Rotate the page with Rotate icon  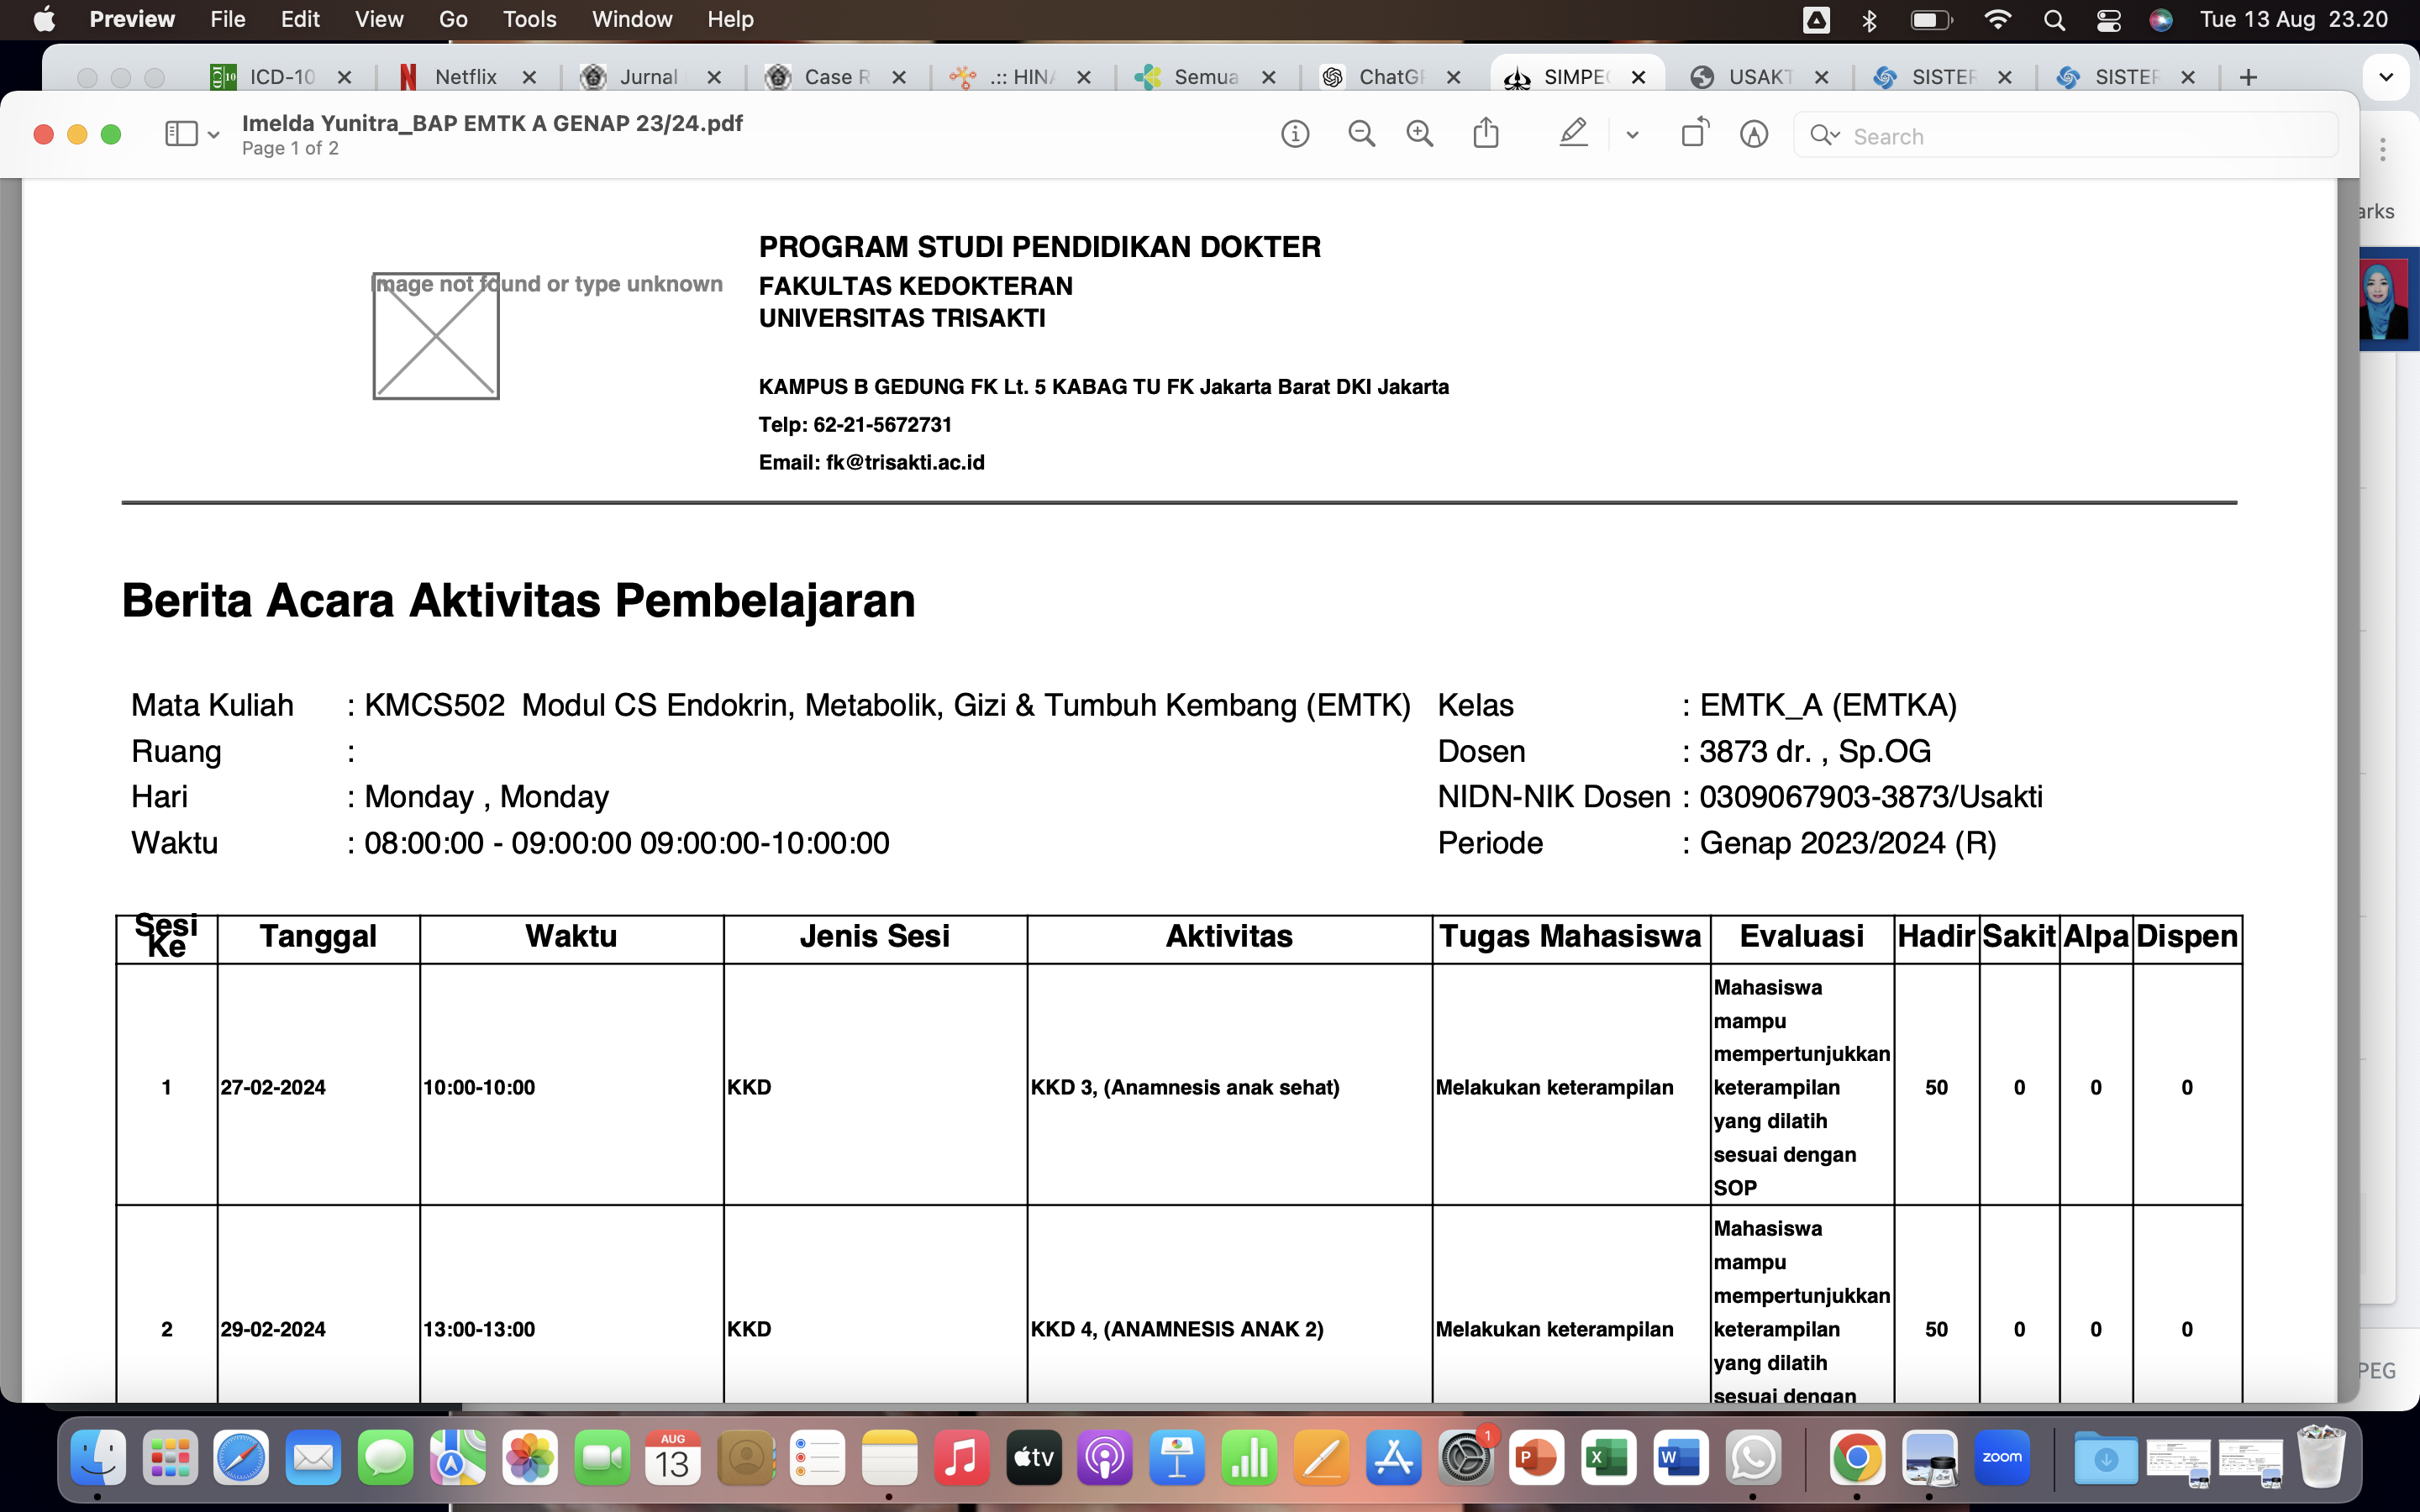coord(1695,134)
